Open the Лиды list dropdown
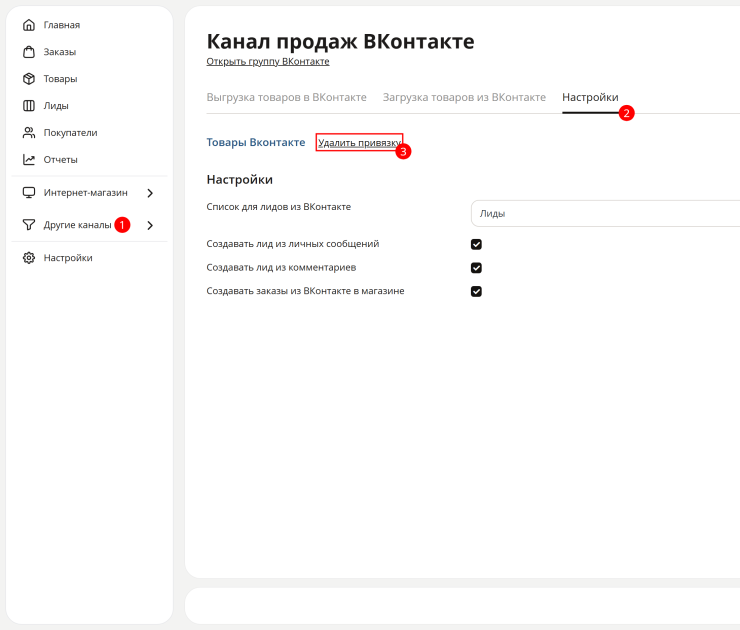This screenshot has width=740, height=630. [605, 213]
